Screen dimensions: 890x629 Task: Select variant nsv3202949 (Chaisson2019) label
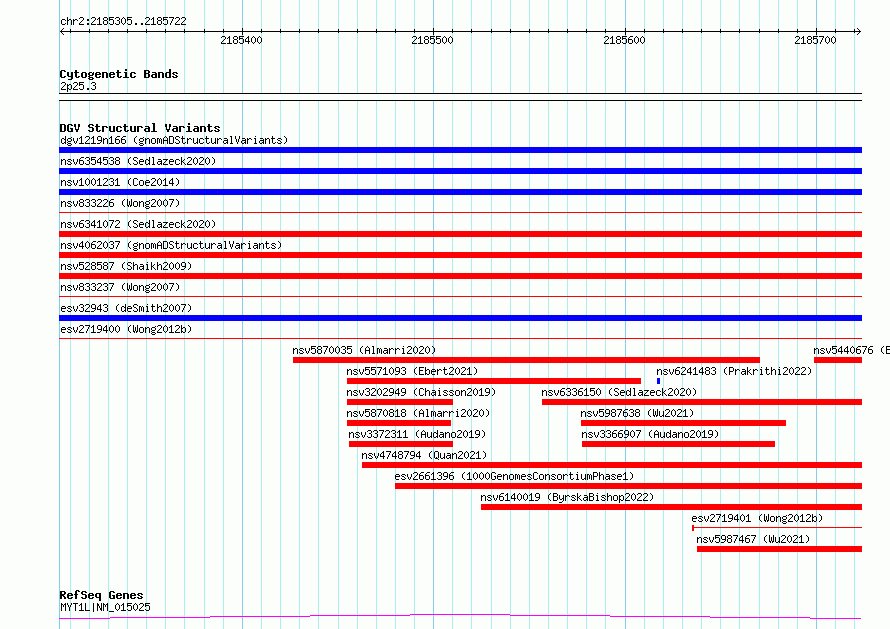tap(421, 392)
